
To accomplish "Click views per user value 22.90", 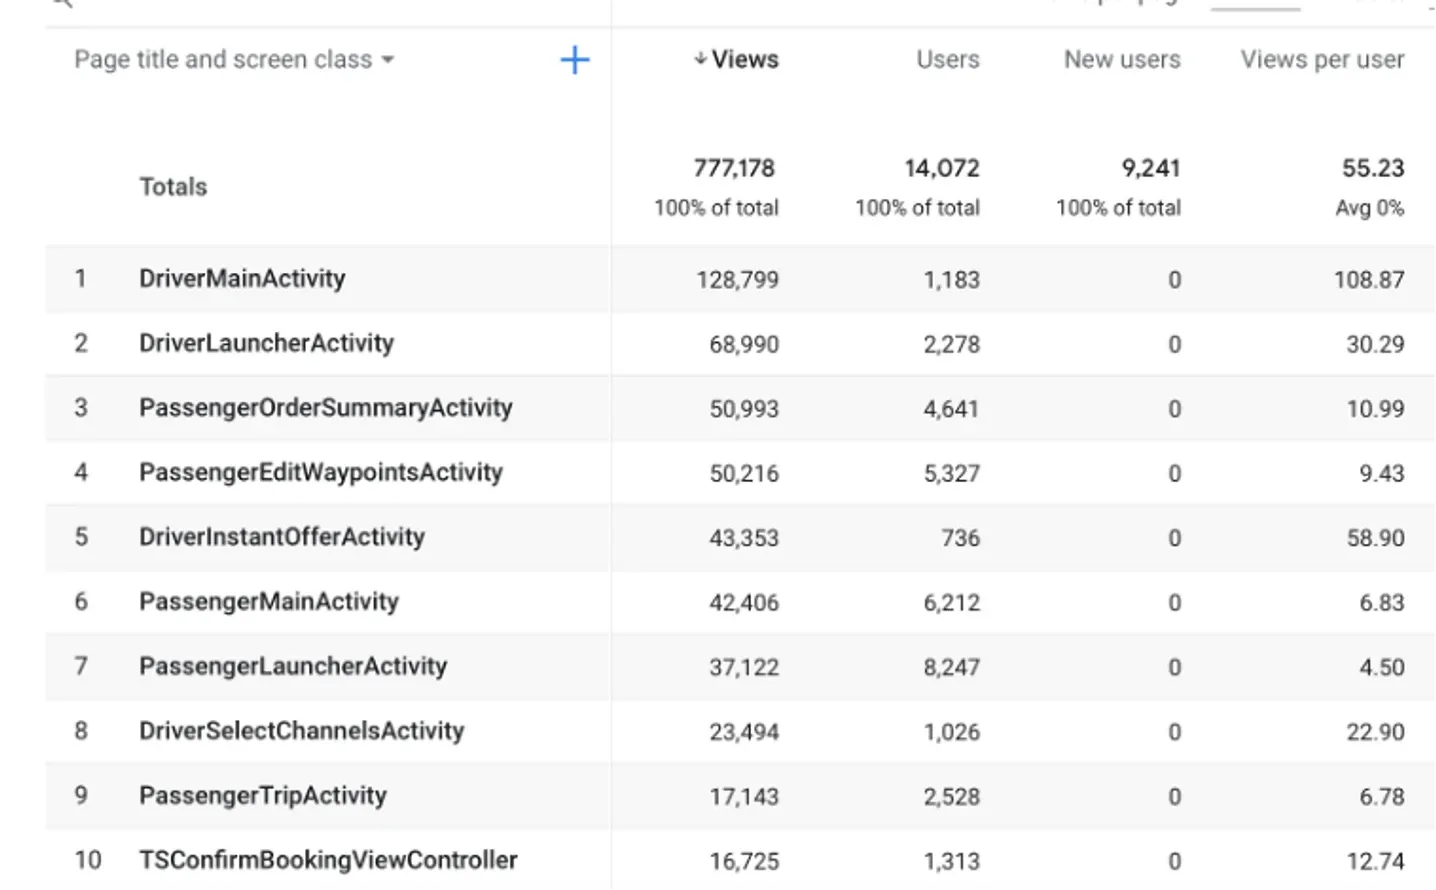I will tap(1375, 732).
